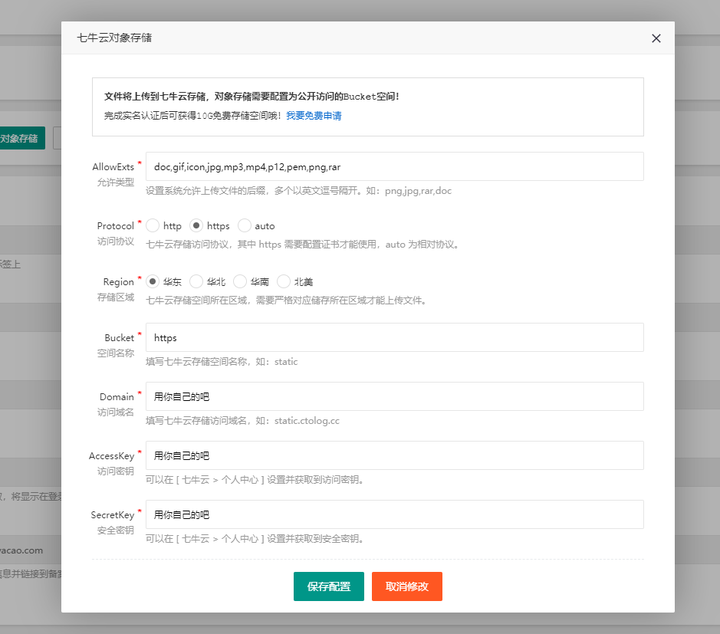The width and height of the screenshot is (720, 634).
Task: Click the bold notice about 公开访问的Bucket空间
Action: point(252,96)
